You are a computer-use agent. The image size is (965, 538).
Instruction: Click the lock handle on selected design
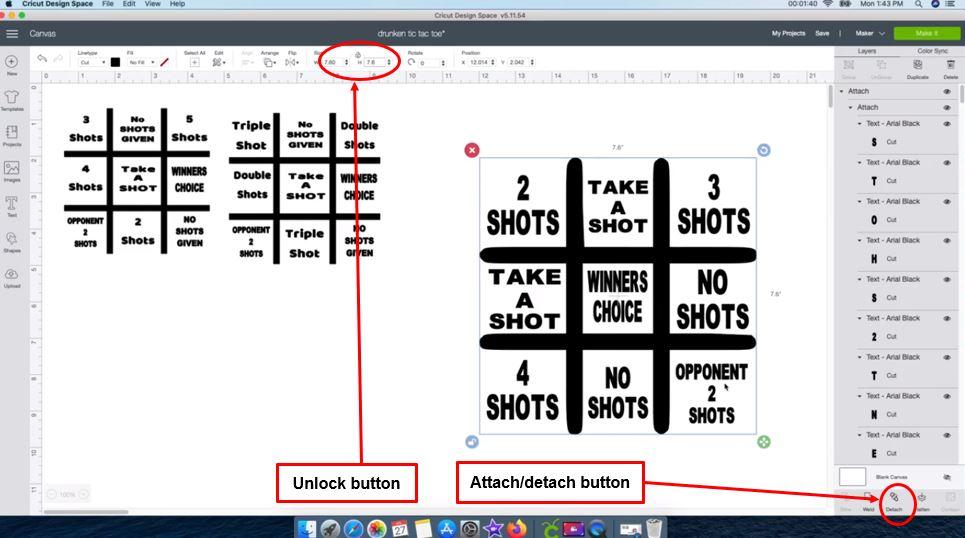tap(472, 442)
